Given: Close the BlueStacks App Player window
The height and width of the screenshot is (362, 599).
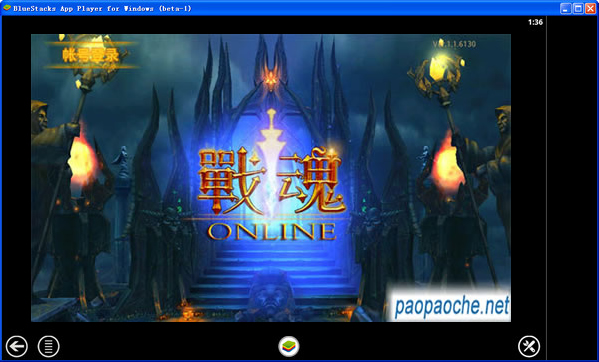Looking at the screenshot, I should (591, 8).
